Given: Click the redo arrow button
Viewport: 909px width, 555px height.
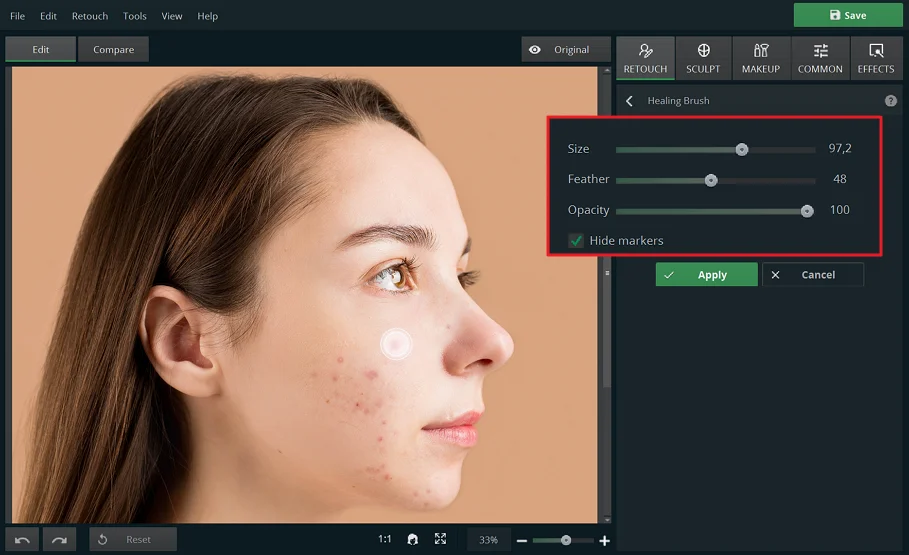Looking at the screenshot, I should pos(59,539).
